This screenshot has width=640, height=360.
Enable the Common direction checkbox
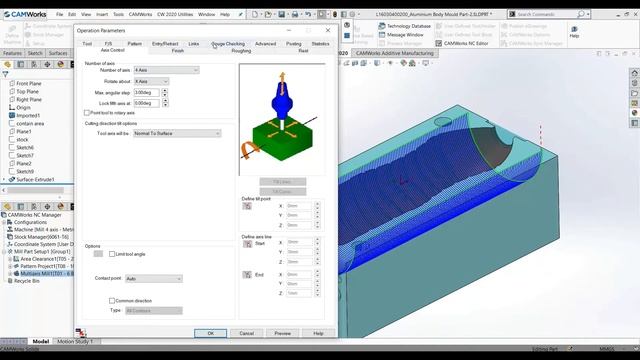coord(112,300)
